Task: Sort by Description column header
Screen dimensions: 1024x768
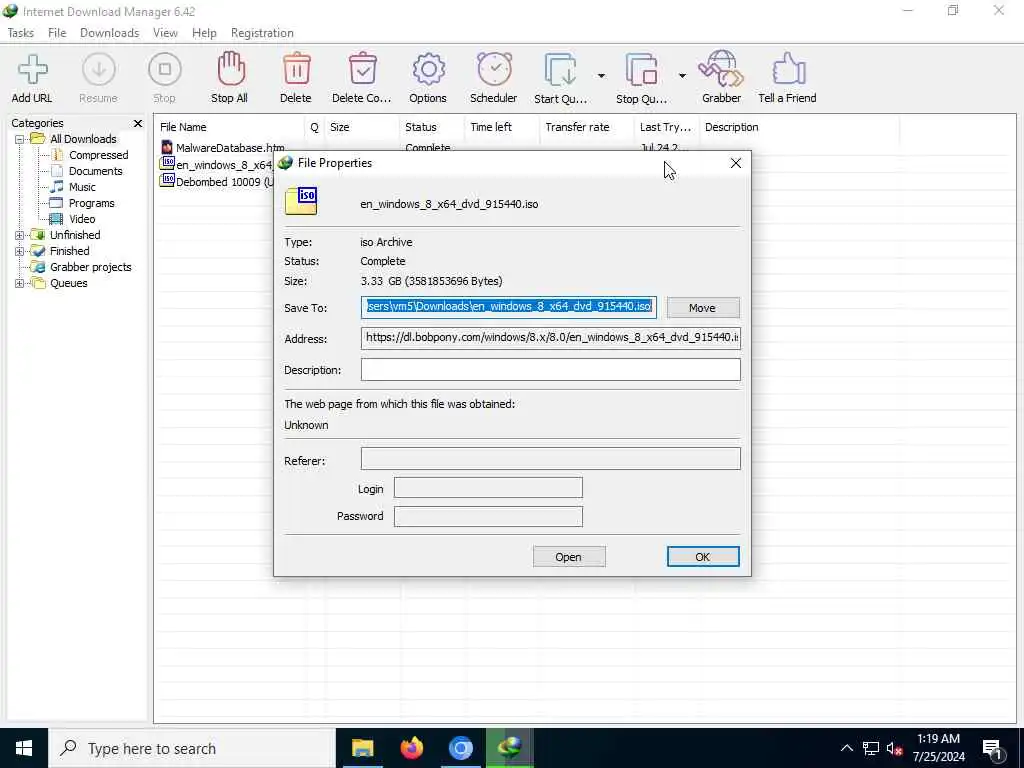Action: pos(799,127)
